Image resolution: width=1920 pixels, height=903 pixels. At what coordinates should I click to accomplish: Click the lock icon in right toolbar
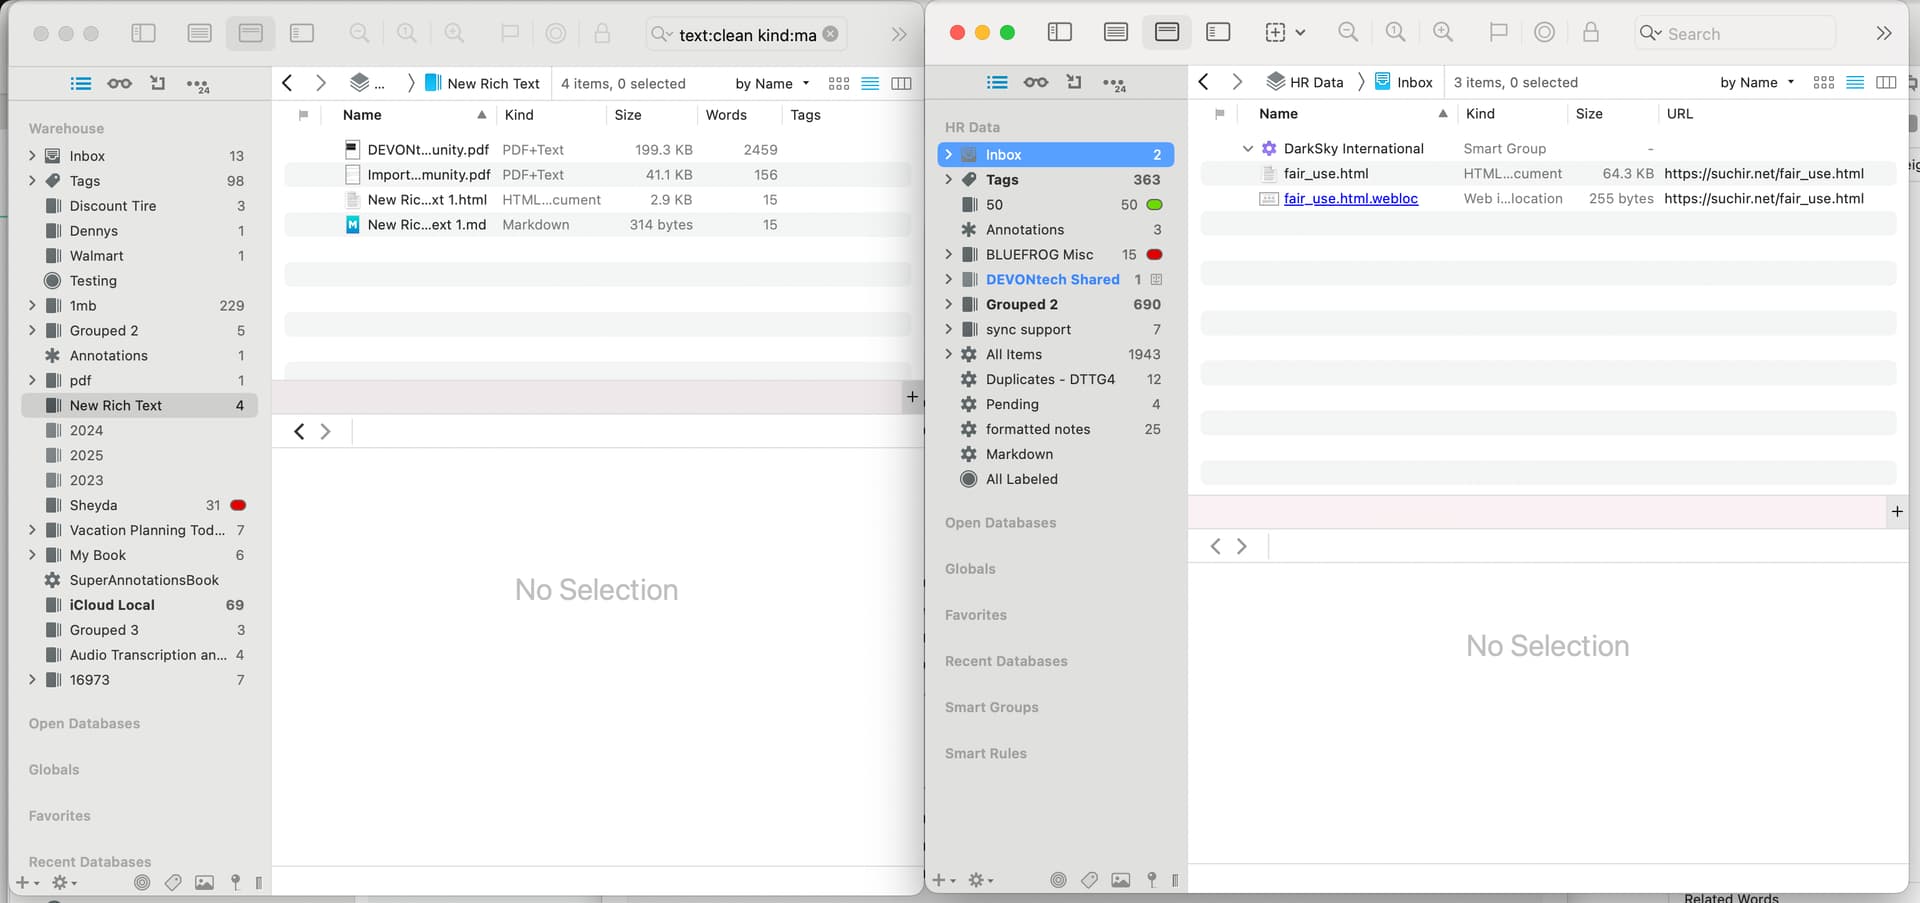[x=1590, y=33]
